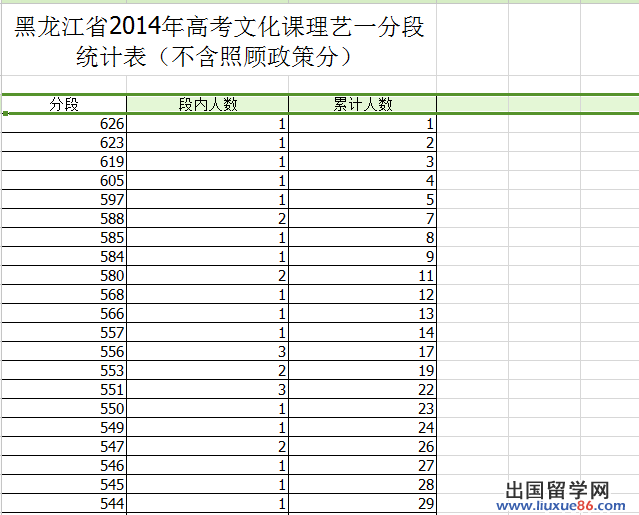
Task: Click 段内人数 cell in row 547
Action: tap(207, 447)
